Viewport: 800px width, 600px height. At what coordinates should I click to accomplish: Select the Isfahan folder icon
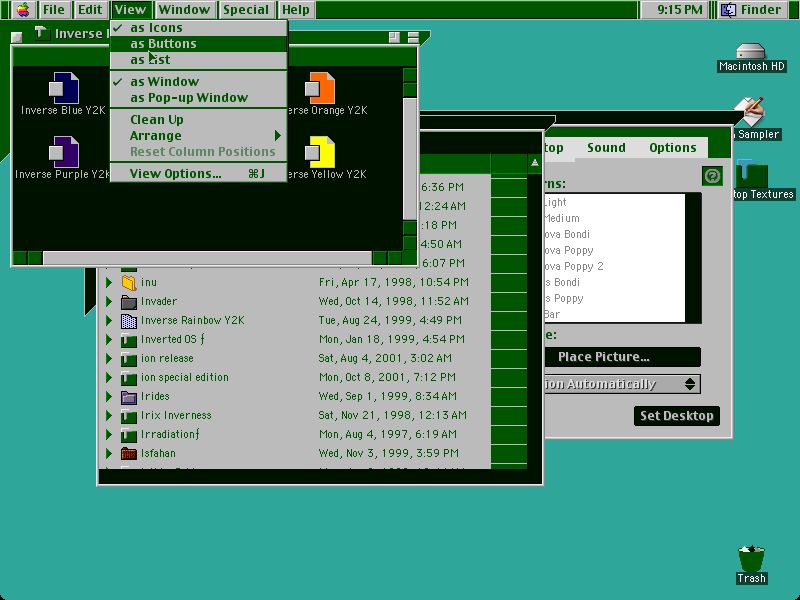[129, 454]
